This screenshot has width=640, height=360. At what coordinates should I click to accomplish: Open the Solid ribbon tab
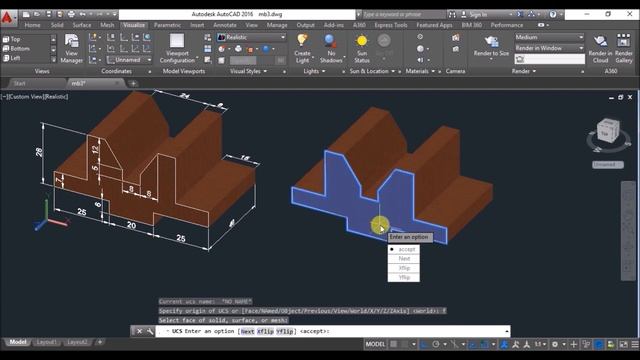point(57,25)
